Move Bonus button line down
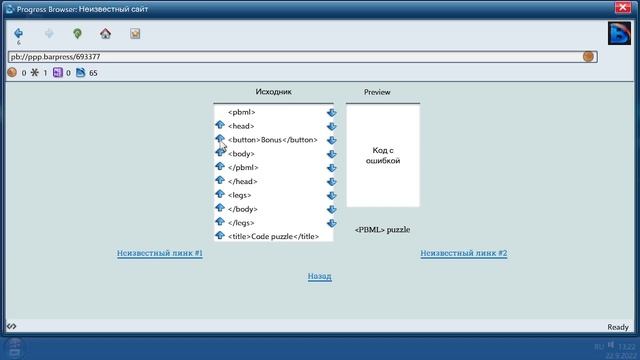The width and height of the screenshot is (640, 360). click(x=331, y=140)
